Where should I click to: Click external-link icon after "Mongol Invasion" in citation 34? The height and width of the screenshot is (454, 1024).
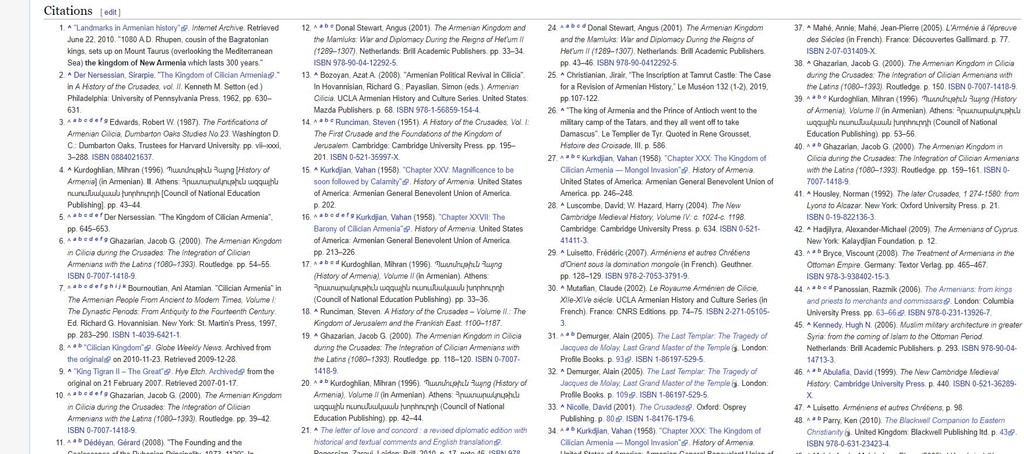685,443
